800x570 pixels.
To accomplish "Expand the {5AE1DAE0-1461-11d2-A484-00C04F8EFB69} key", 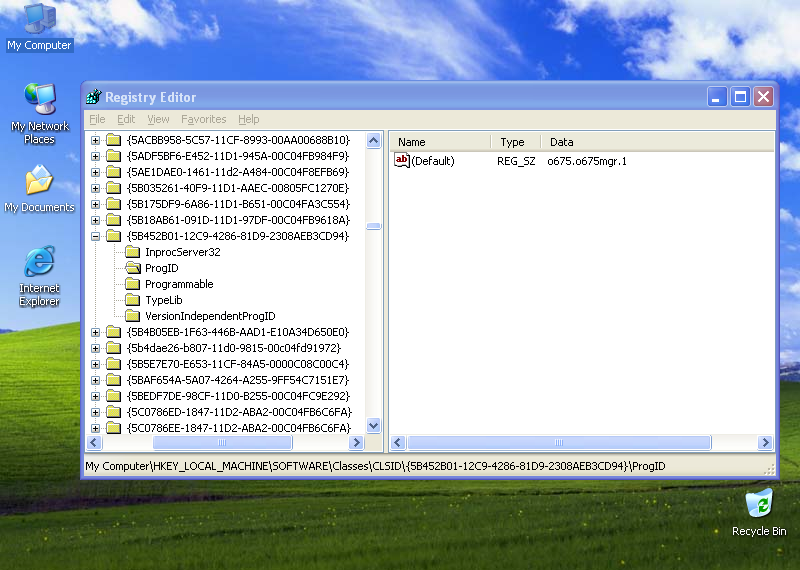I will (95, 172).
